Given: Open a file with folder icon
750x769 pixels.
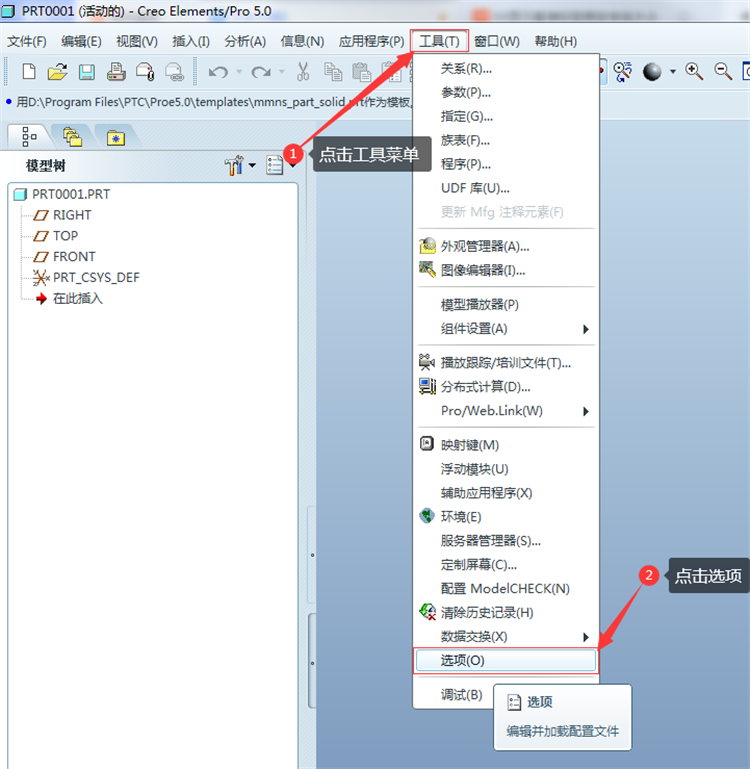Looking at the screenshot, I should point(57,72).
